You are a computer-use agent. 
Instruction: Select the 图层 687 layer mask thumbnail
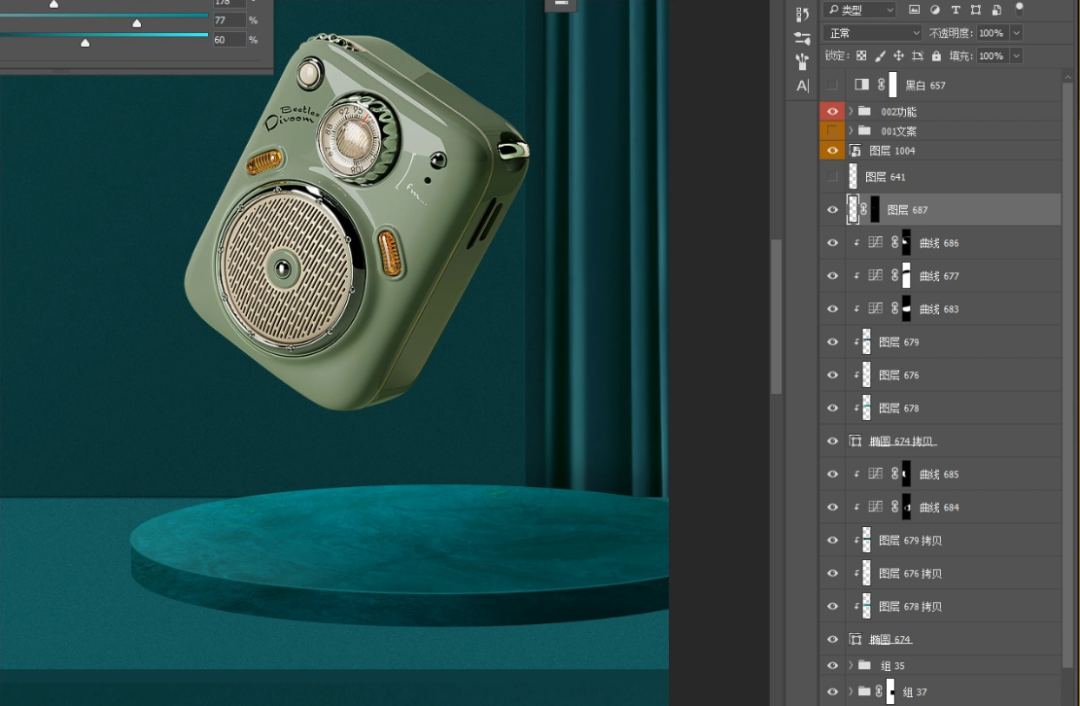[x=875, y=209]
